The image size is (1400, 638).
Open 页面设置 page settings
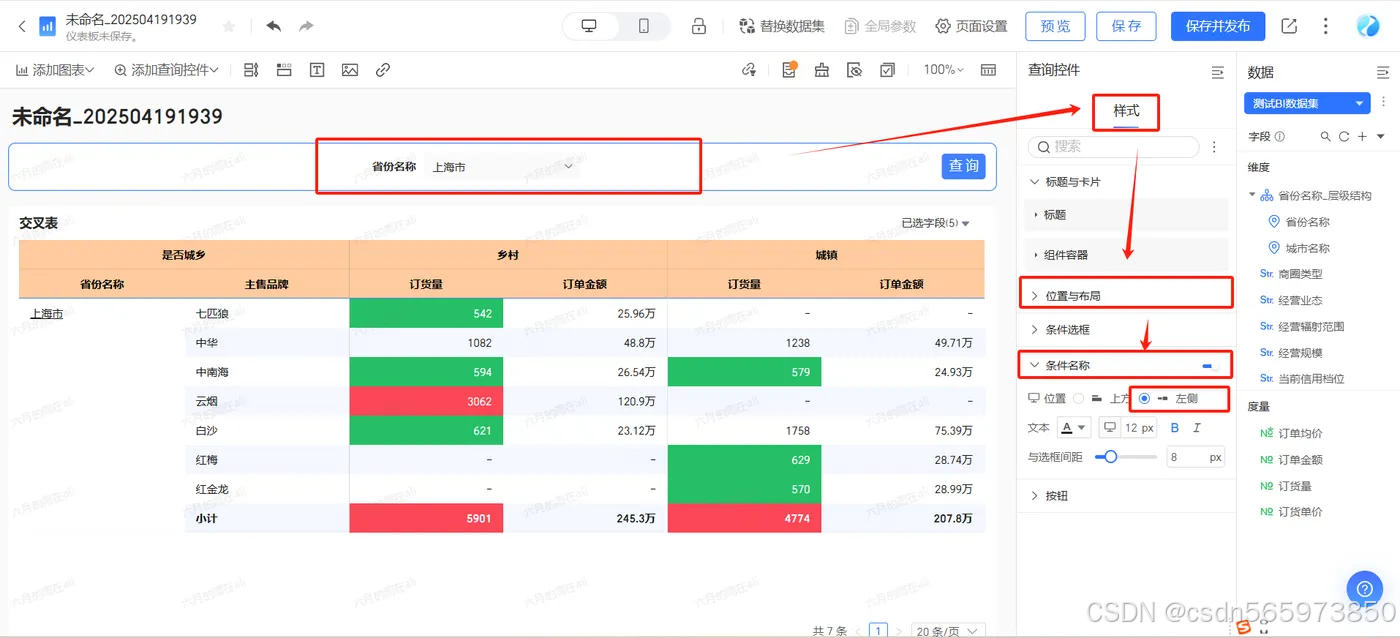pyautogui.click(x=971, y=26)
